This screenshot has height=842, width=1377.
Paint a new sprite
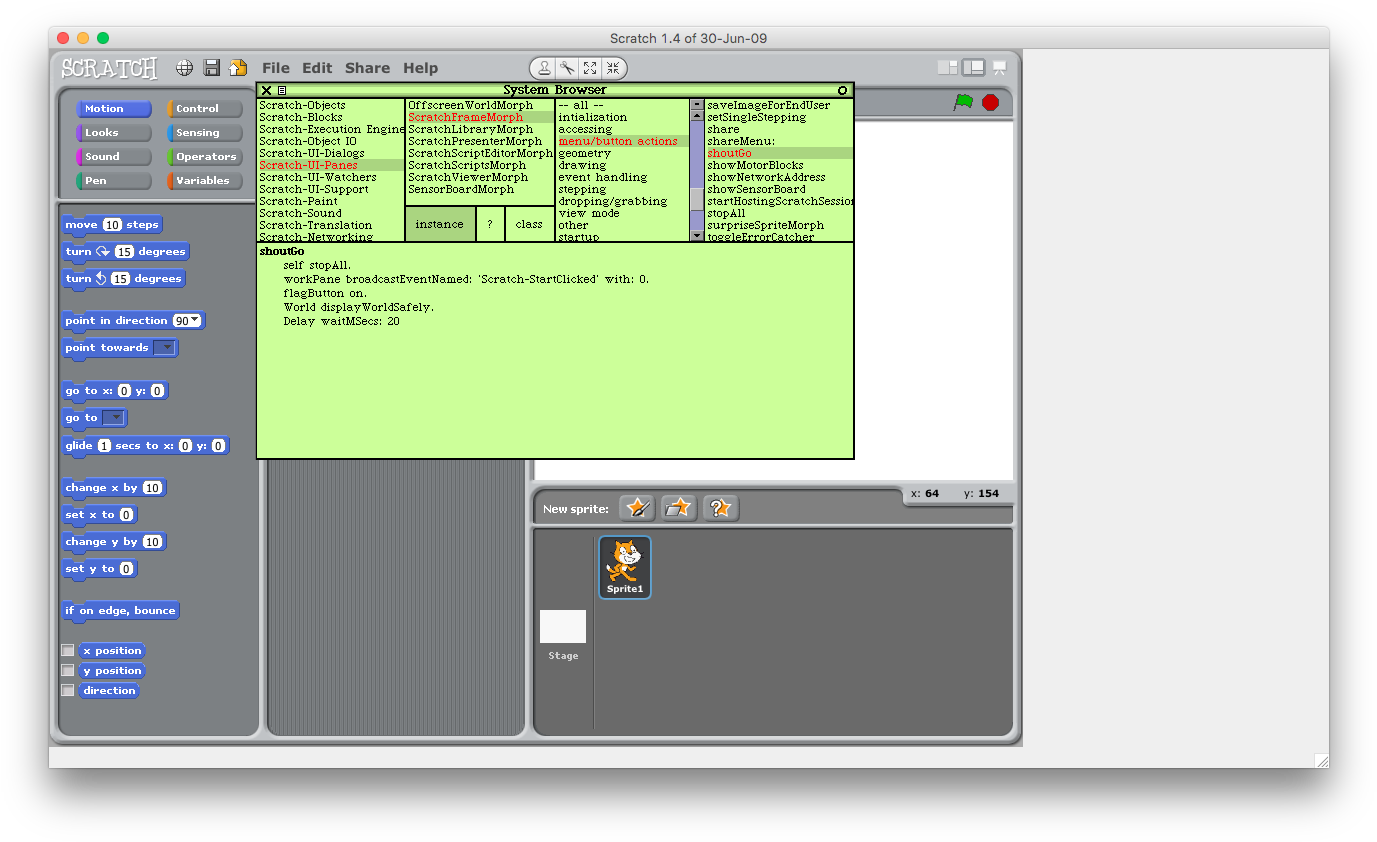point(637,508)
